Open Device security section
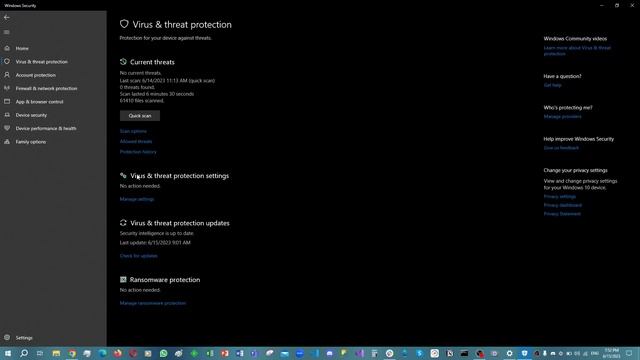 tap(31, 116)
